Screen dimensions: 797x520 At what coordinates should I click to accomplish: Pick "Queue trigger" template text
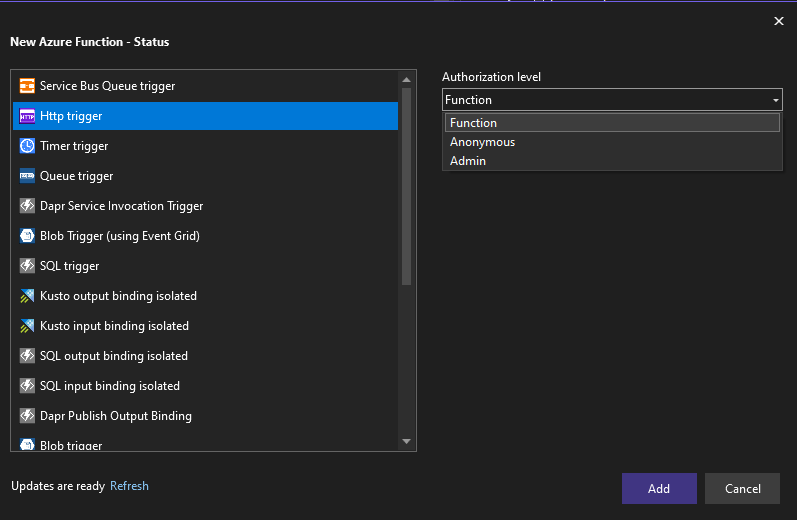[x=76, y=176]
